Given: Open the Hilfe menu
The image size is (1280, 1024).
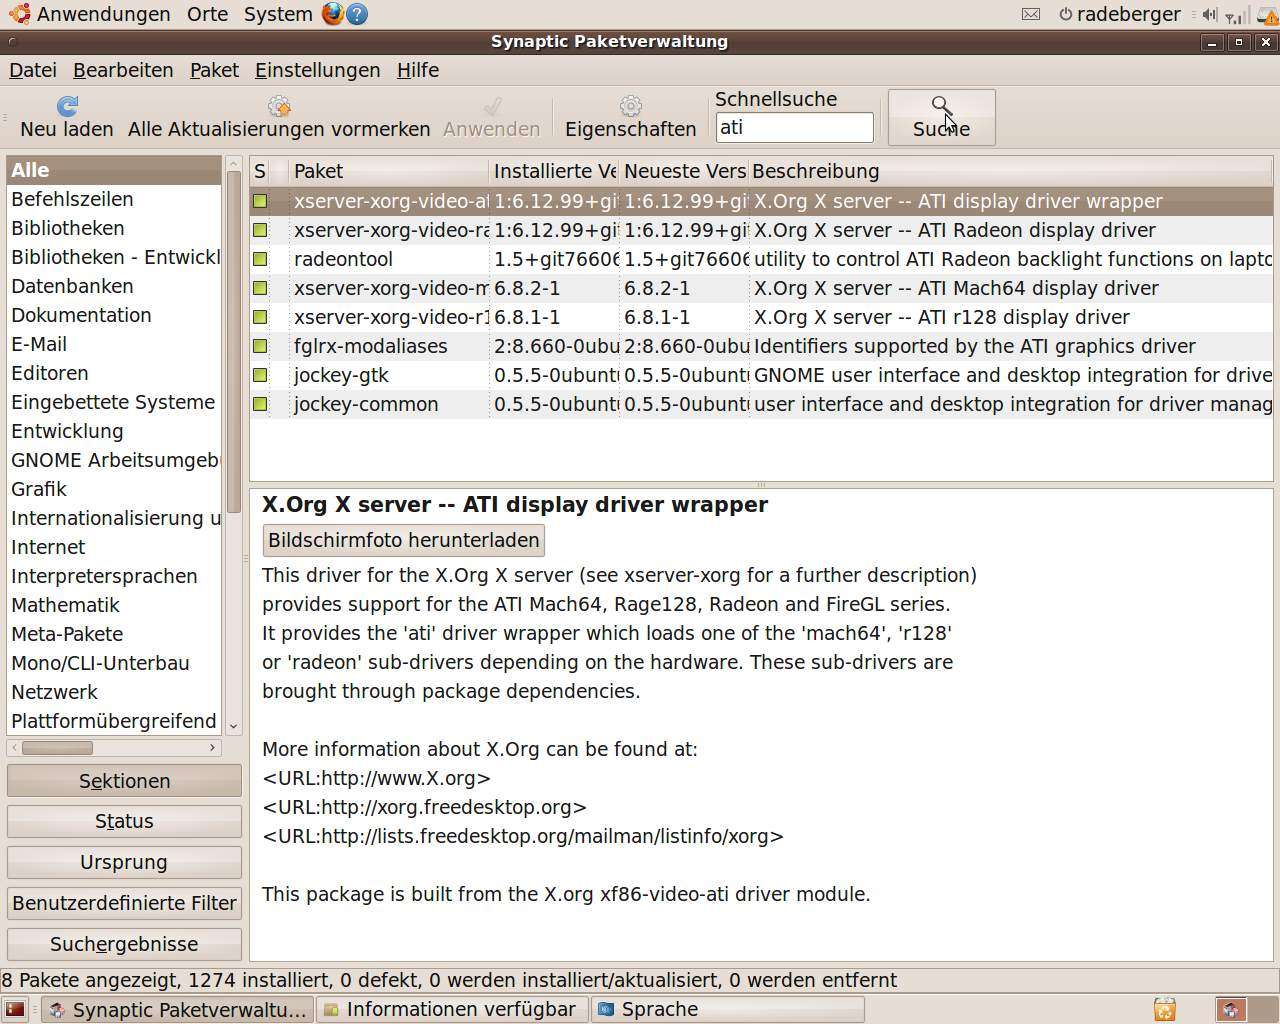Looking at the screenshot, I should coord(418,70).
